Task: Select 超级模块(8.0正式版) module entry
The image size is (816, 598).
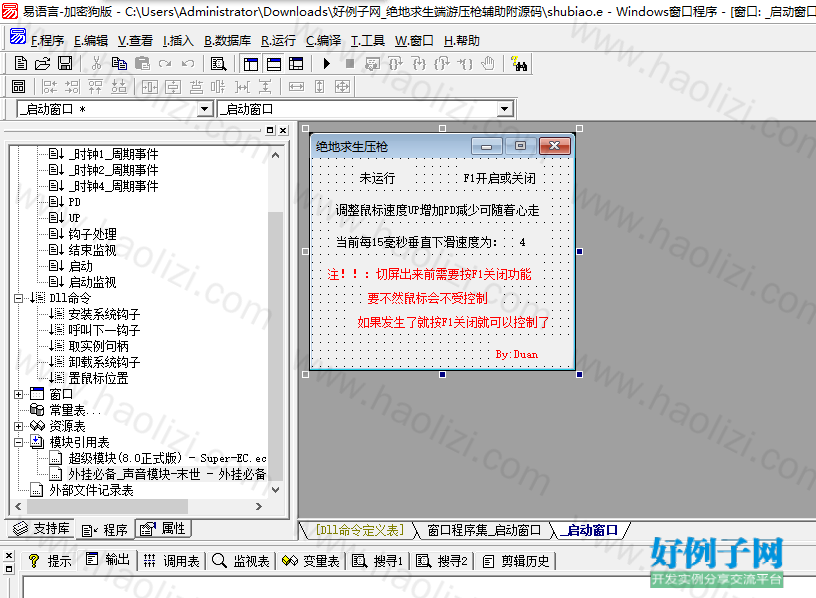Action: (x=167, y=459)
